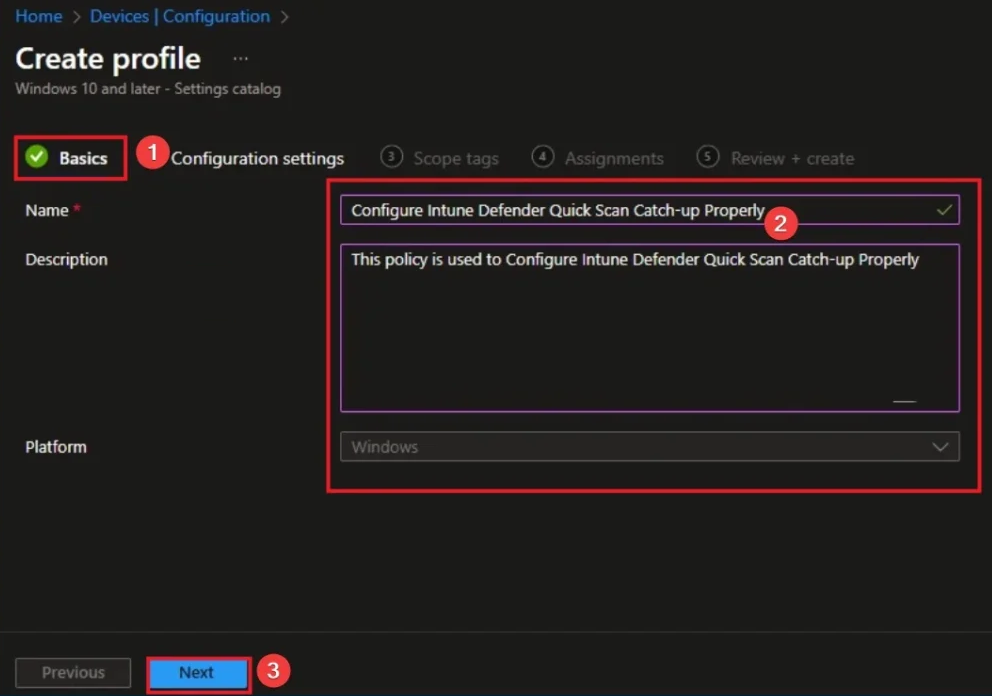The image size is (992, 696).
Task: Click the Platform label
Action: click(x=56, y=447)
